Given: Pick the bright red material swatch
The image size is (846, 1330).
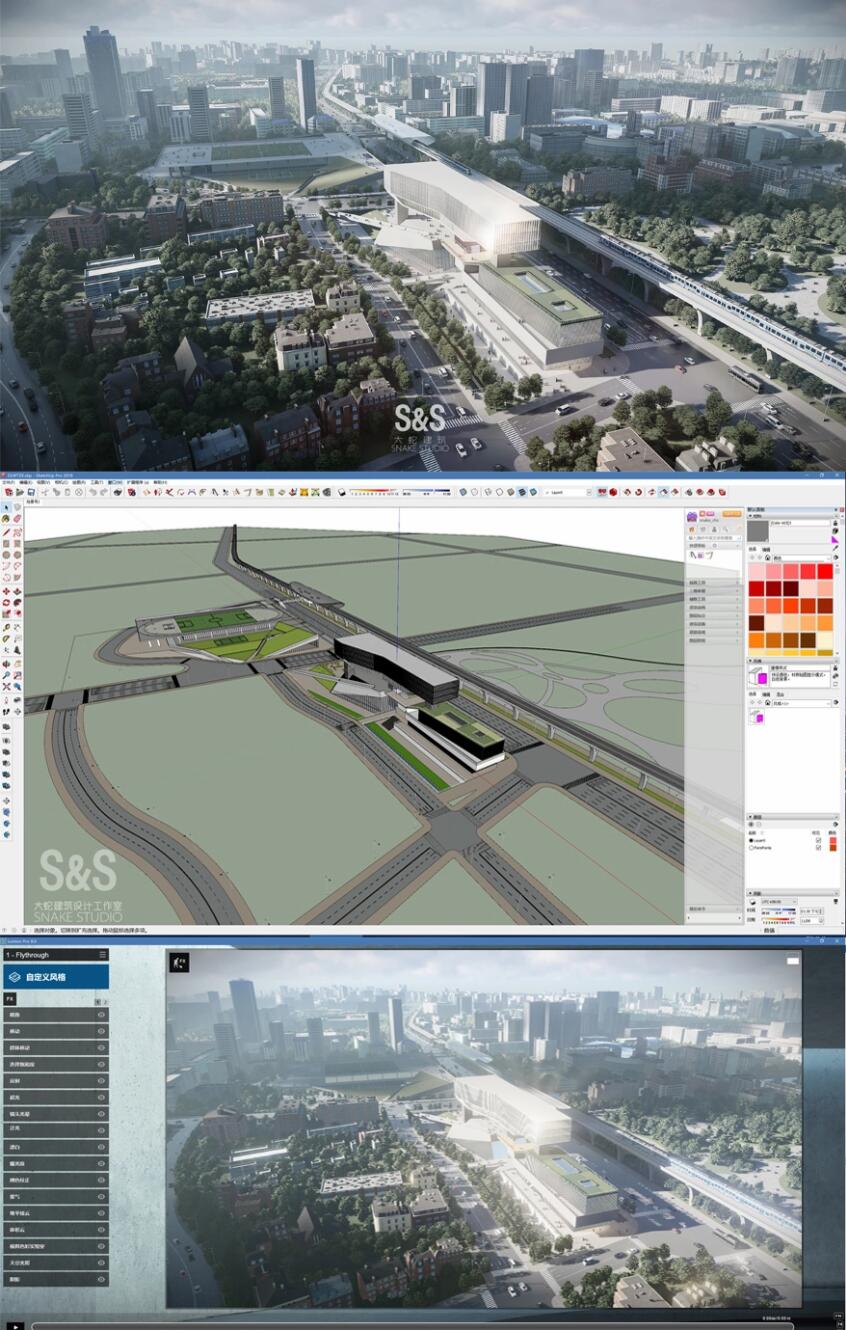Looking at the screenshot, I should [825, 571].
